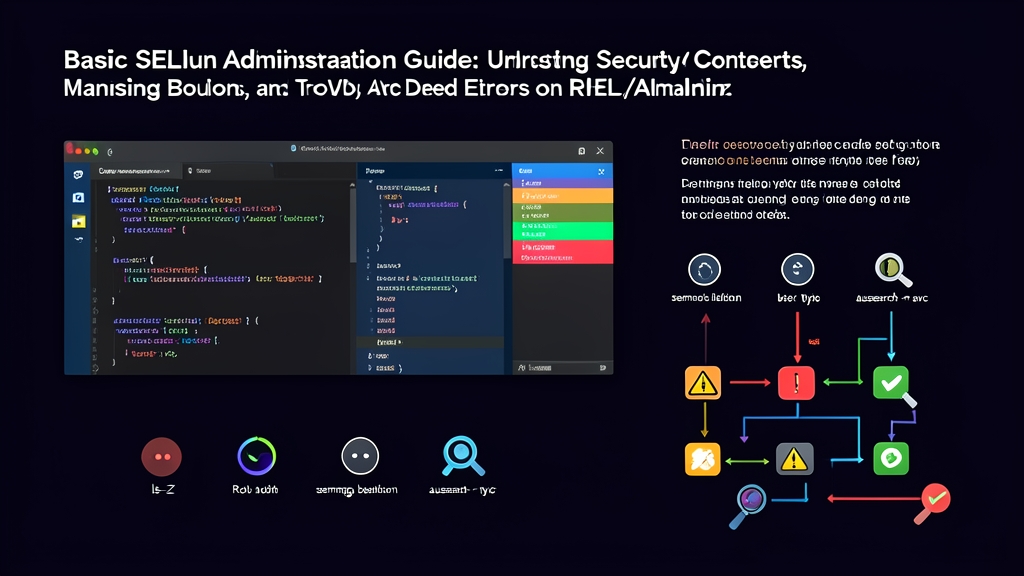This screenshot has height=576, width=1024.
Task: Click the icon at right of right-panel footer
Action: pos(602,368)
